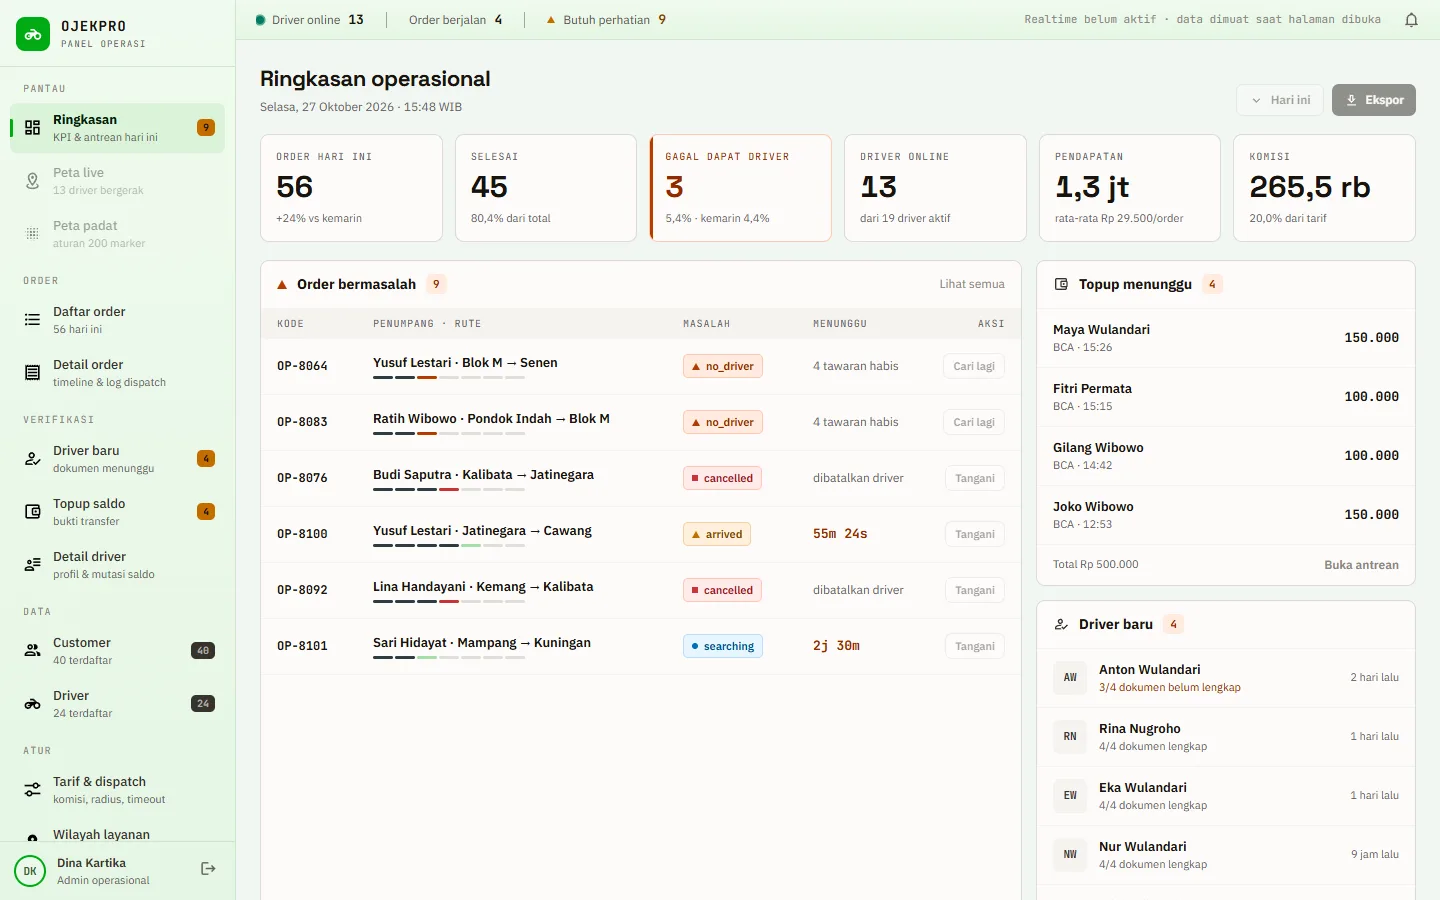Open notifications bell icon

click(x=1411, y=20)
